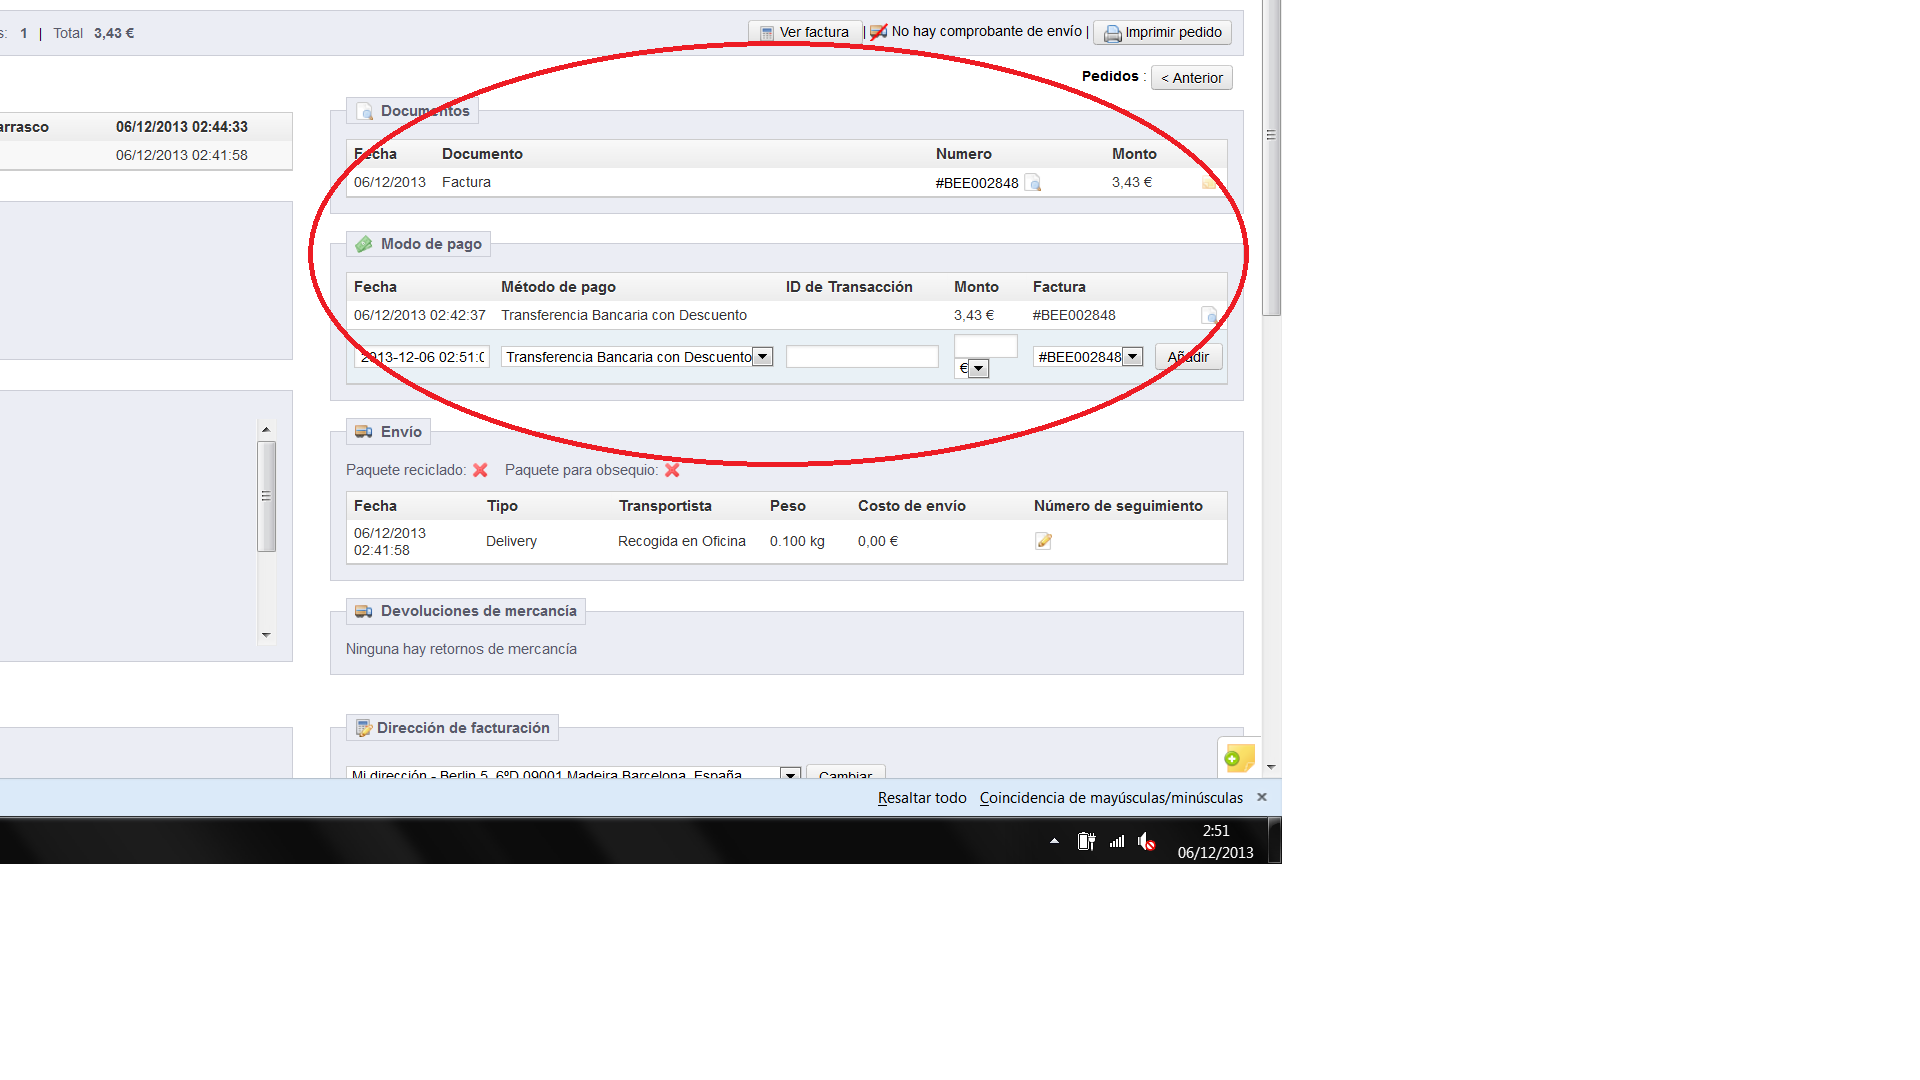Screen dimensions: 1920x1080
Task: Click the ID de Transacción input field
Action: pyautogui.click(x=862, y=357)
